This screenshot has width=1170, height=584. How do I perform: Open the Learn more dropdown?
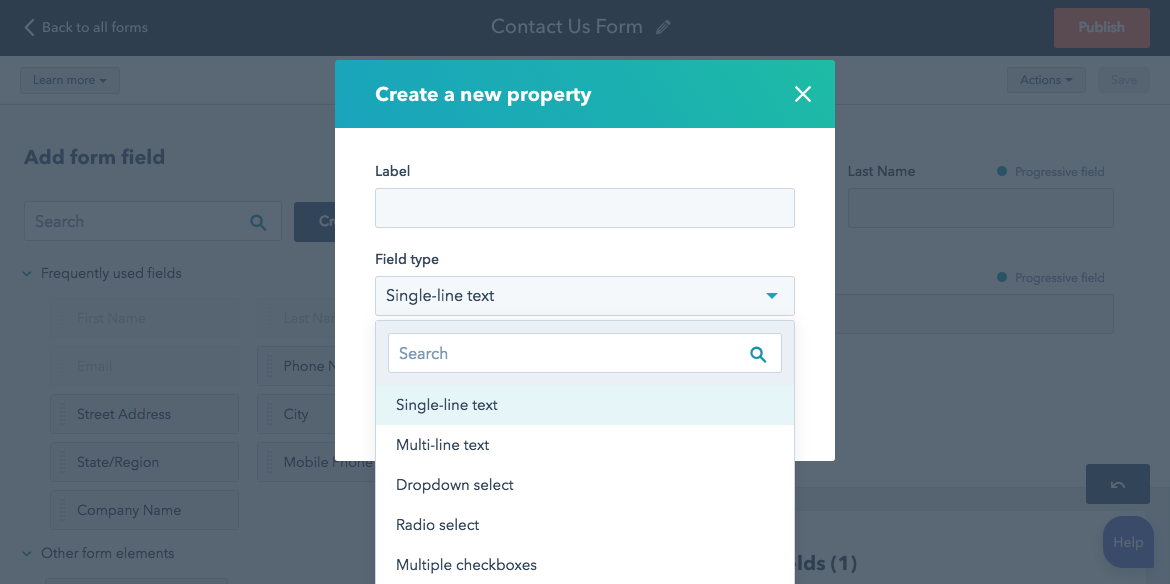pos(69,80)
